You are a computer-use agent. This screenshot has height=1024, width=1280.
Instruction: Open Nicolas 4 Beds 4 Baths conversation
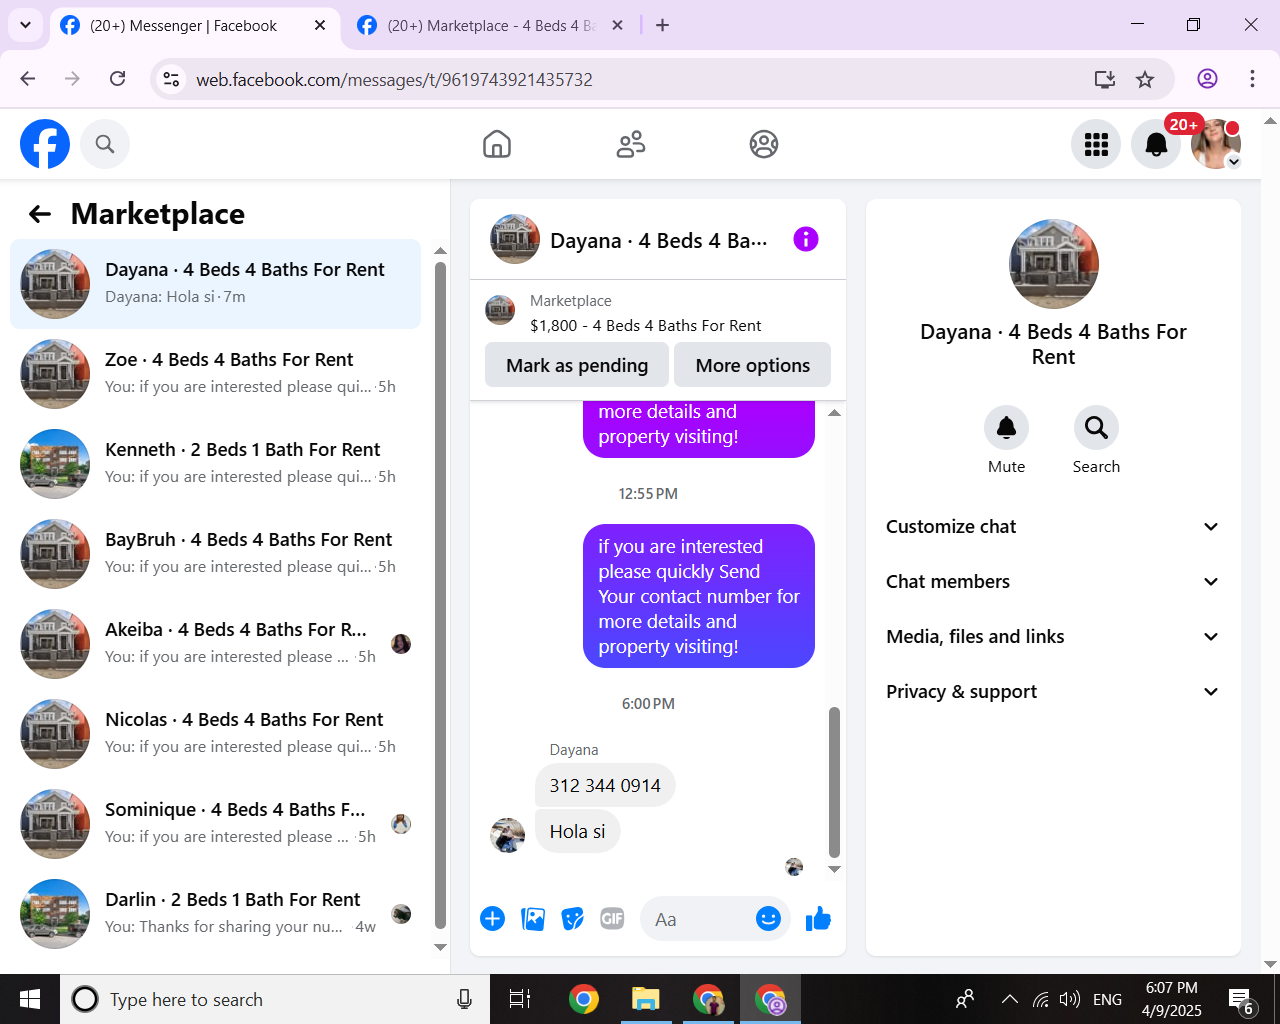pyautogui.click(x=215, y=734)
